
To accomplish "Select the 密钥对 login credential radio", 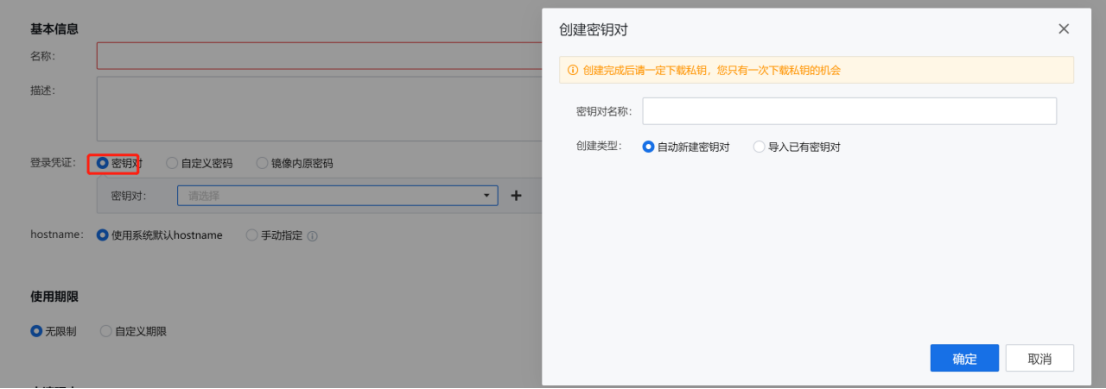I will (x=103, y=163).
